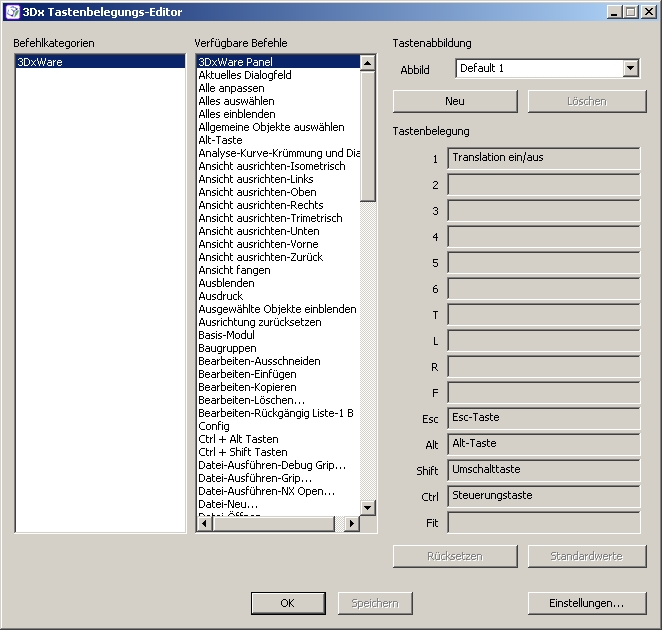Open Einstellungen... settings
The height and width of the screenshot is (630, 662).
(587, 603)
